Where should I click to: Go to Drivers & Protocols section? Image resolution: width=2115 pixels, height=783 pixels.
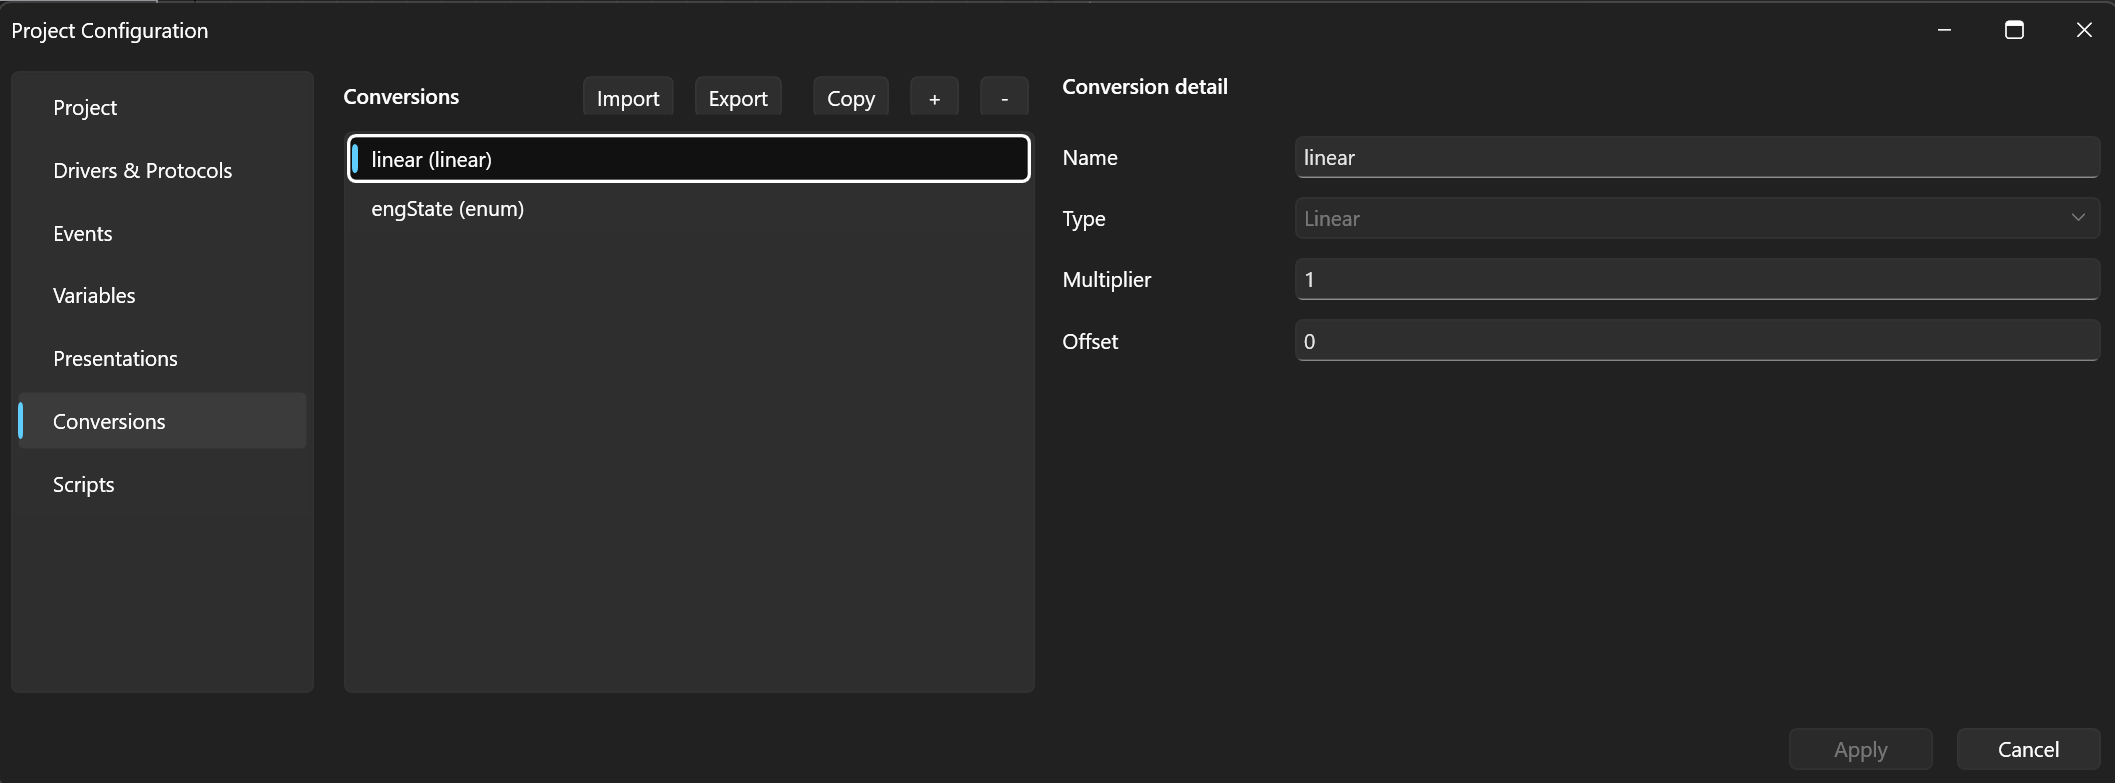162,170
